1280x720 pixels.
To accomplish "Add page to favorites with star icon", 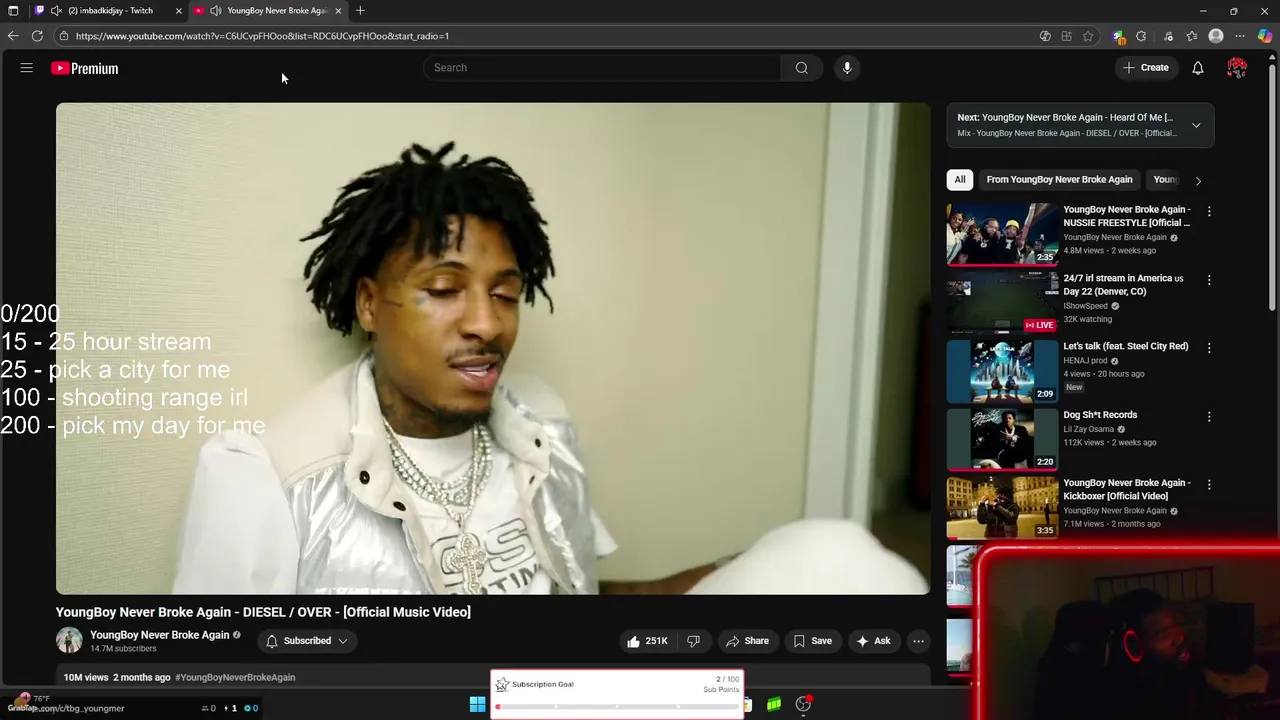I will pos(1088,36).
